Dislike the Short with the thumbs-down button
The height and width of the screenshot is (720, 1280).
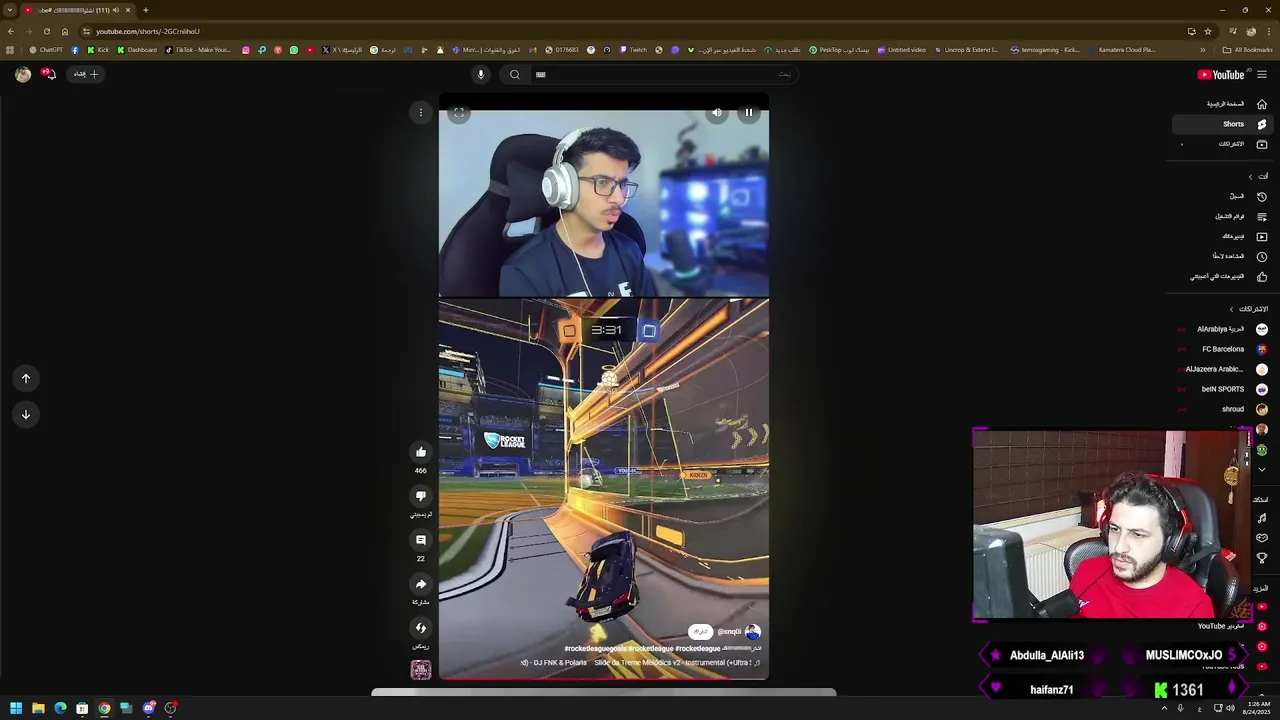coord(421,496)
